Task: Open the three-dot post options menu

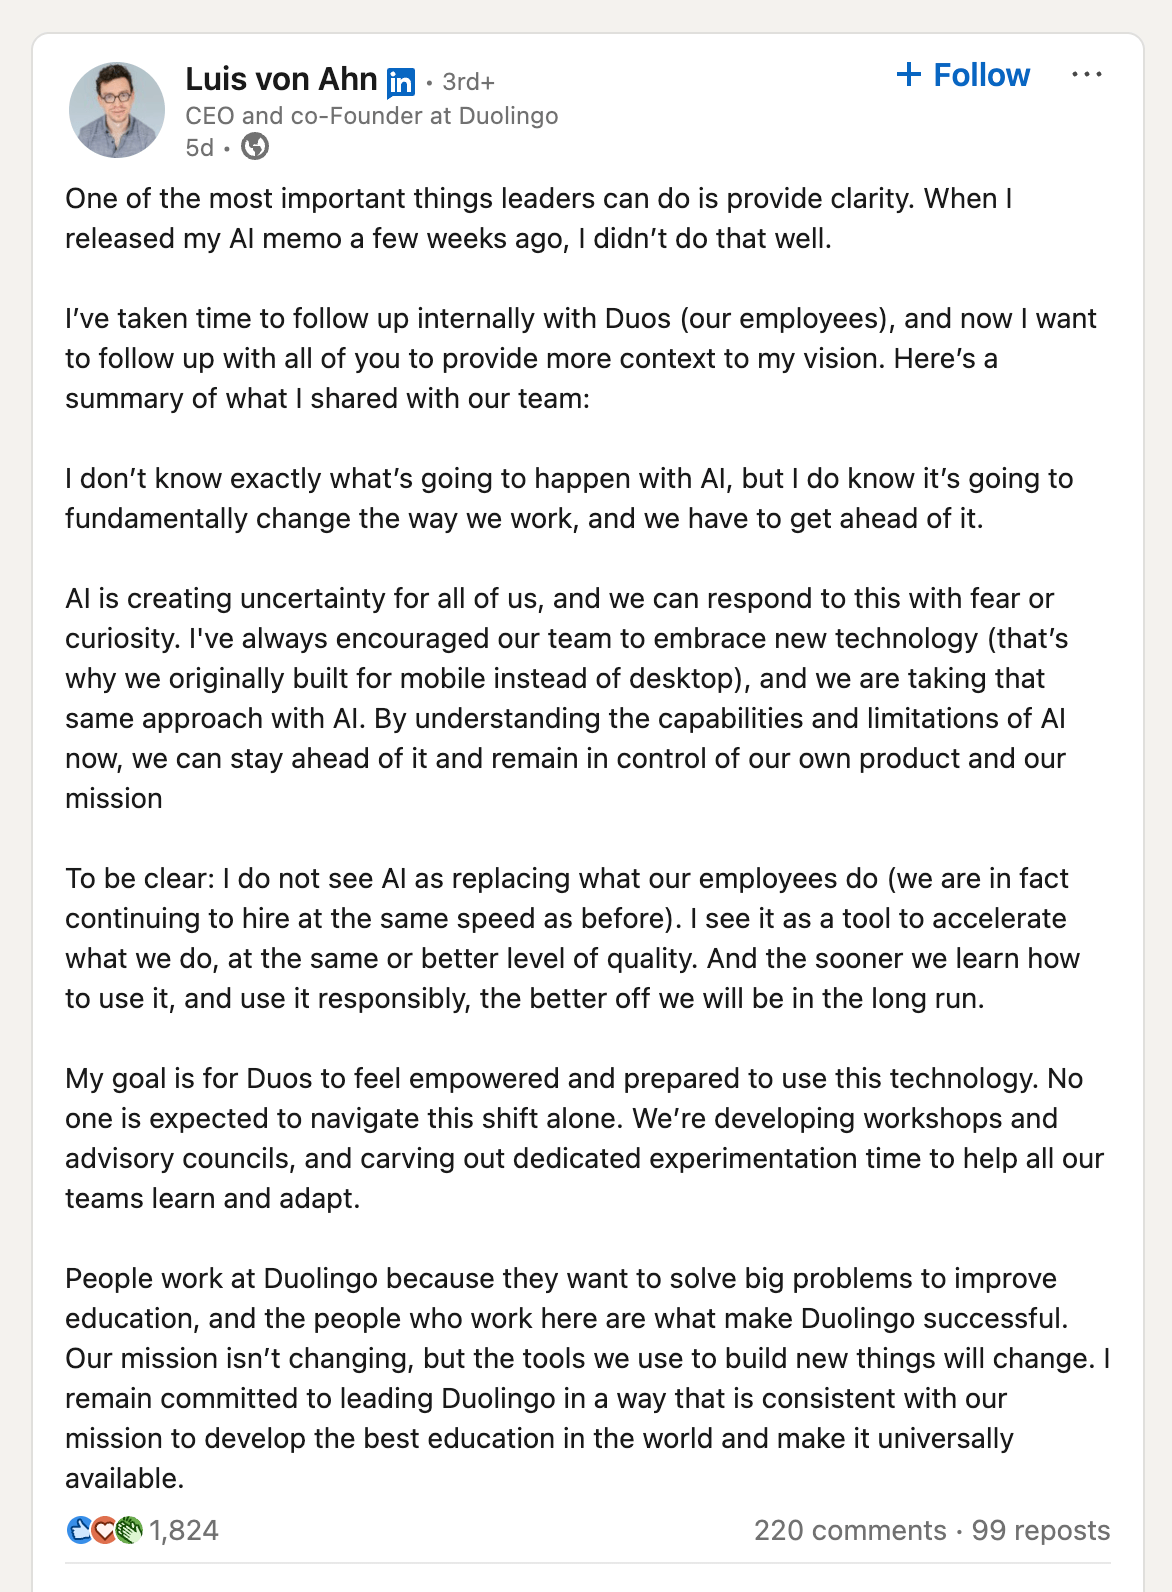Action: pyautogui.click(x=1086, y=75)
